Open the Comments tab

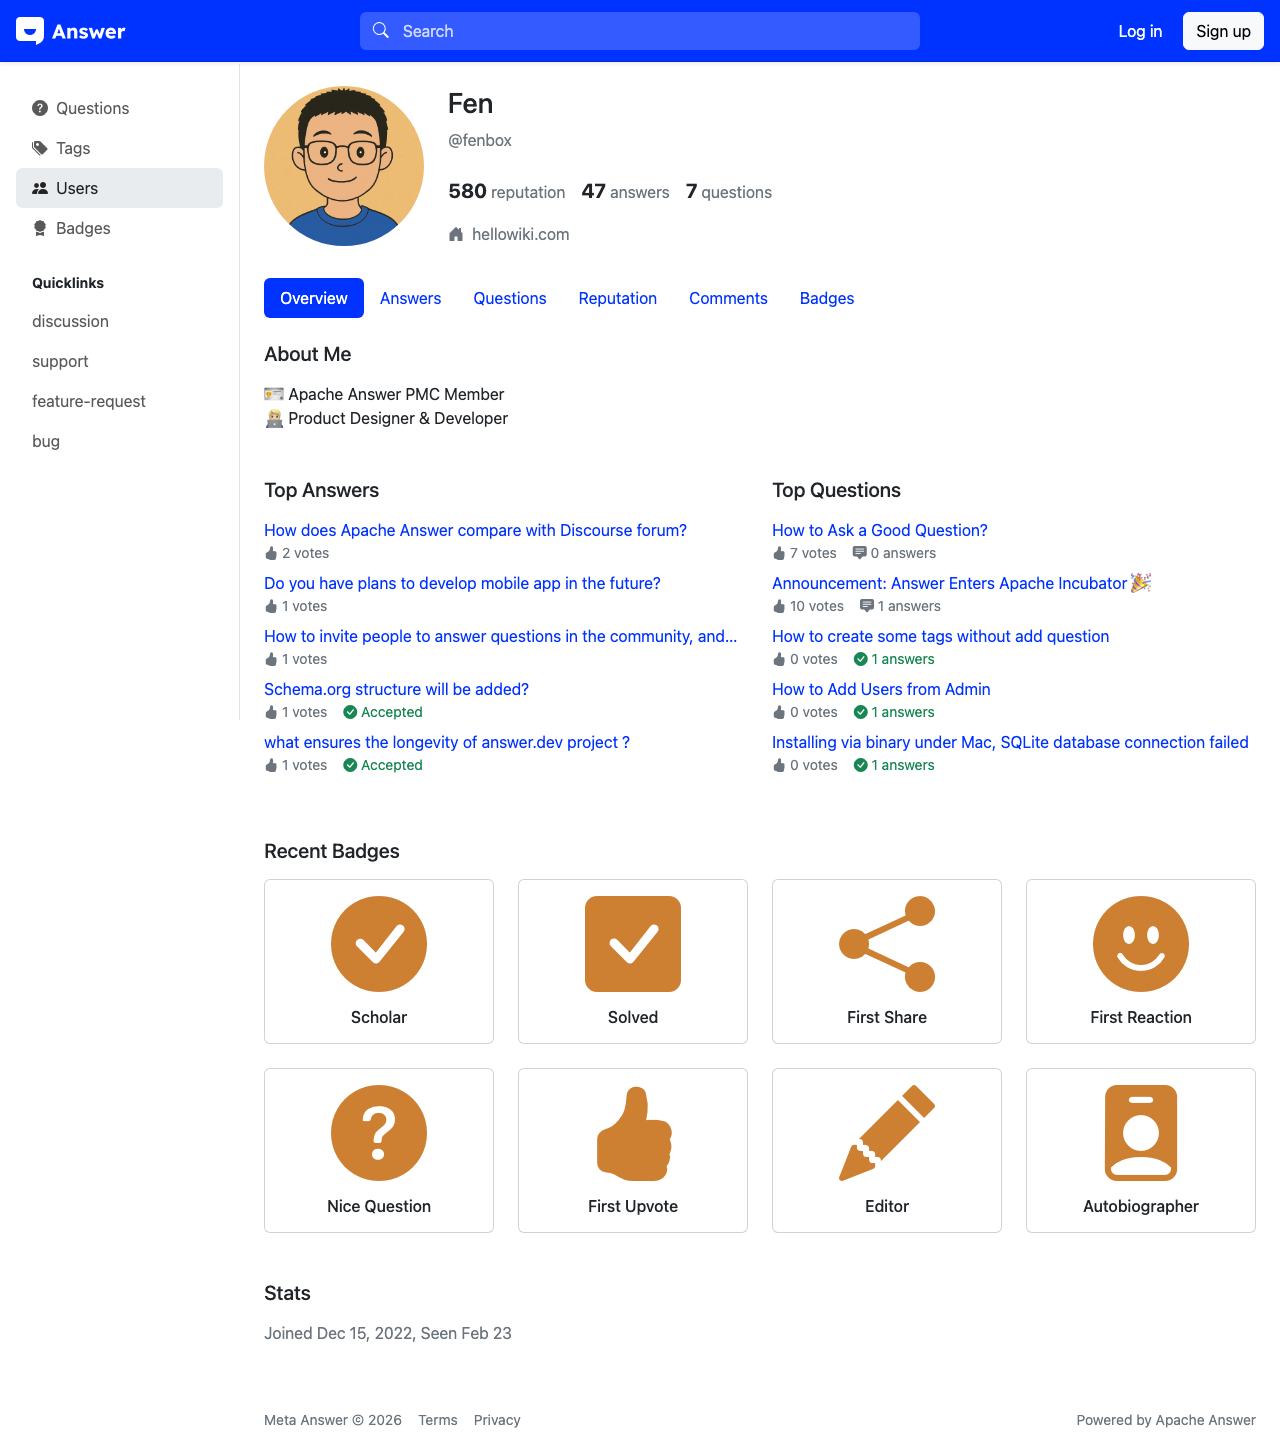[x=728, y=298]
